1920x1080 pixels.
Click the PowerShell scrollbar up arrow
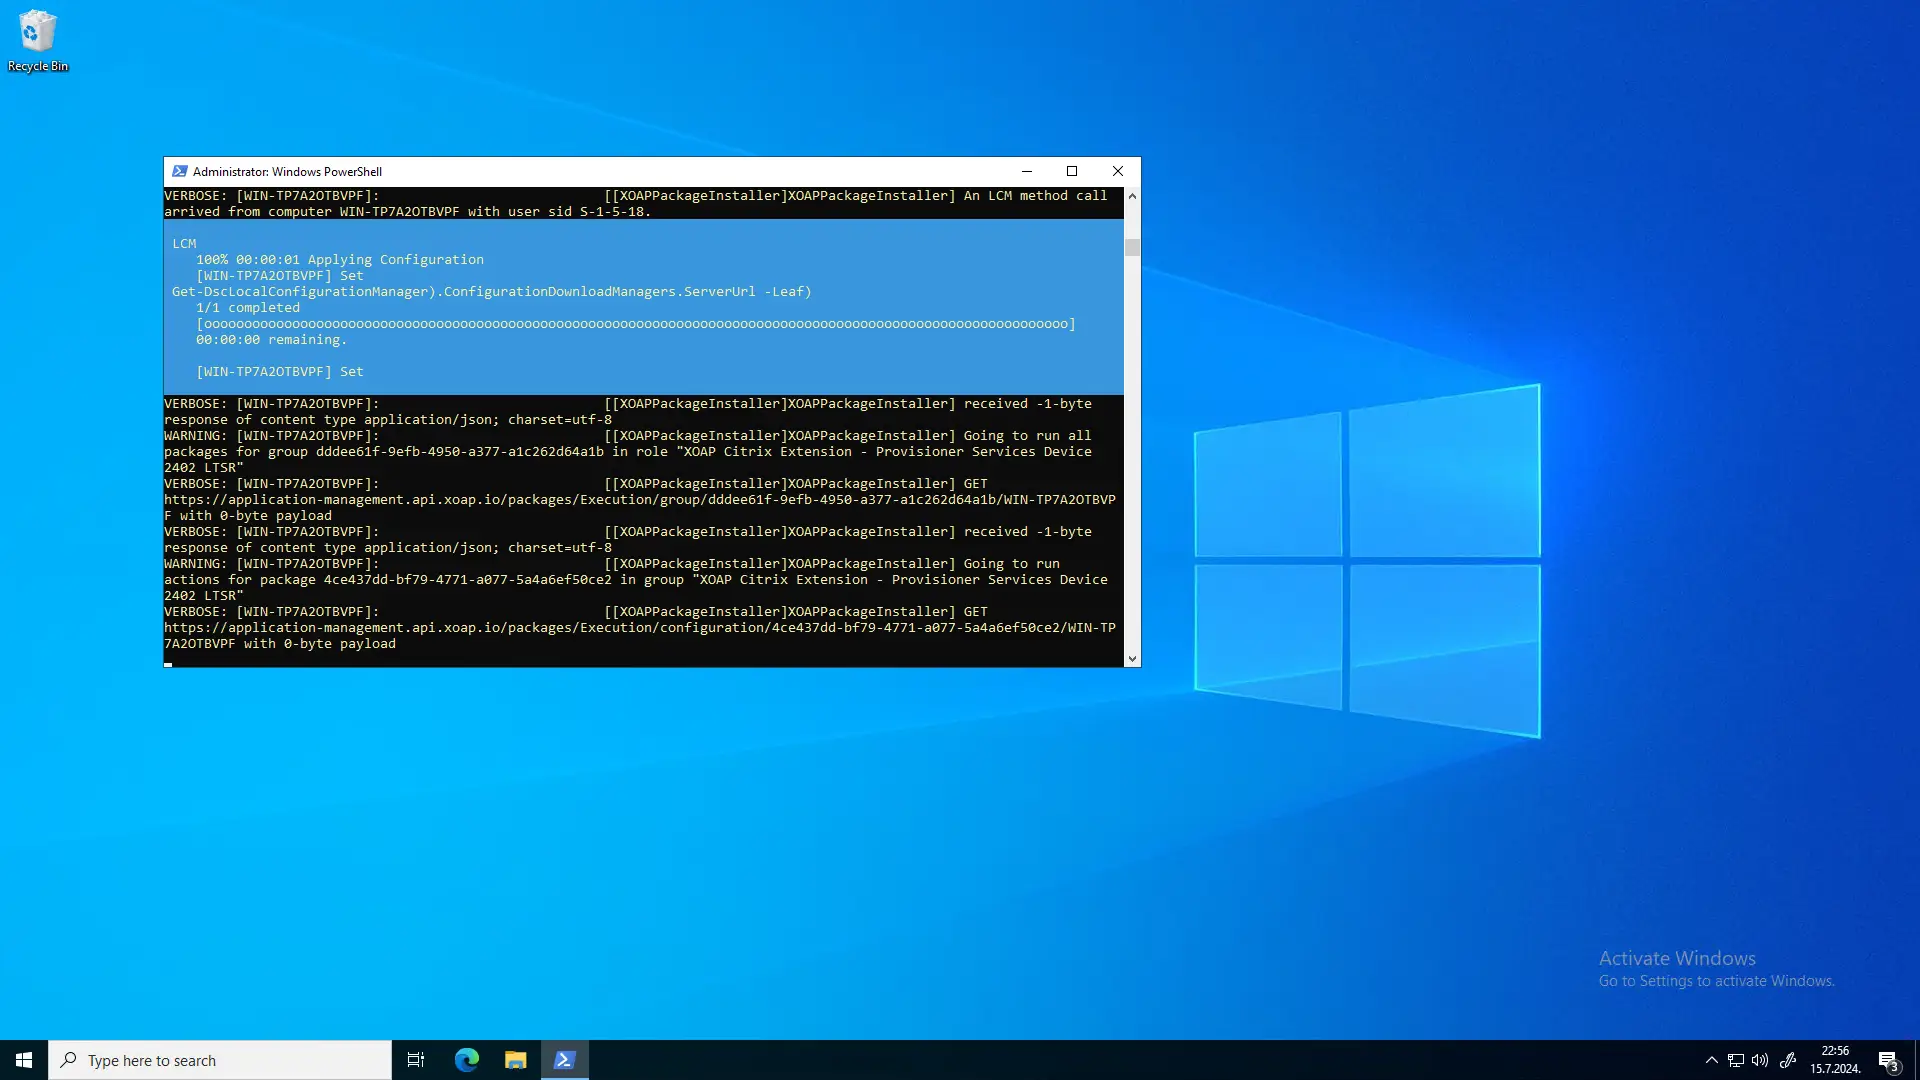pyautogui.click(x=1132, y=196)
